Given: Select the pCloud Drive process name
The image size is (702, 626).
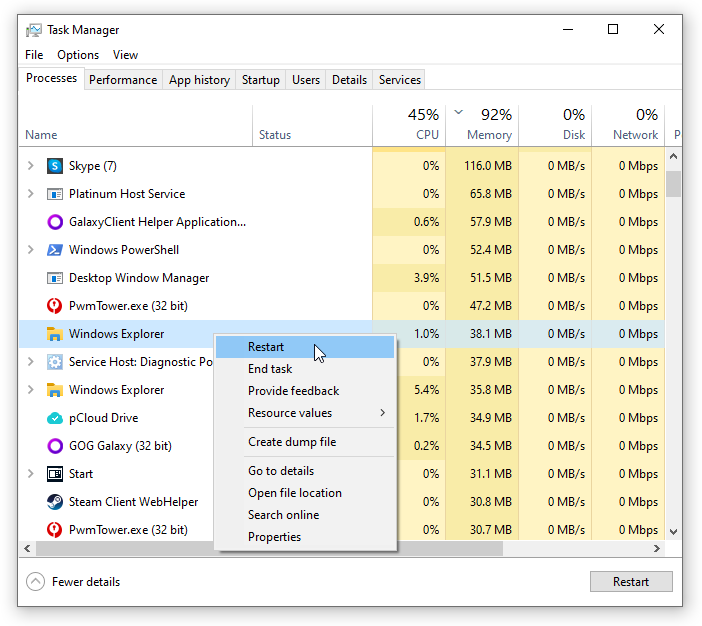Looking at the screenshot, I should pyautogui.click(x=103, y=418).
